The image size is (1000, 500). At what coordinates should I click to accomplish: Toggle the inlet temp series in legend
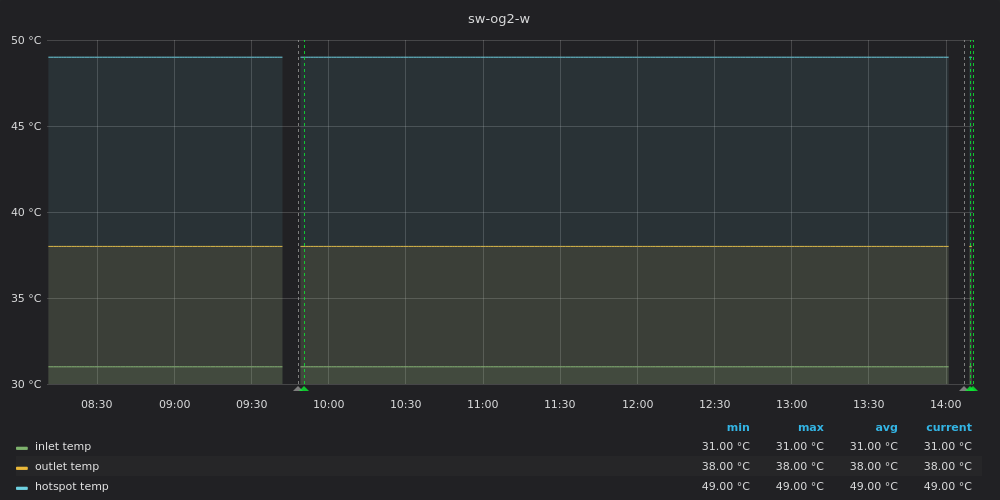[63, 447]
